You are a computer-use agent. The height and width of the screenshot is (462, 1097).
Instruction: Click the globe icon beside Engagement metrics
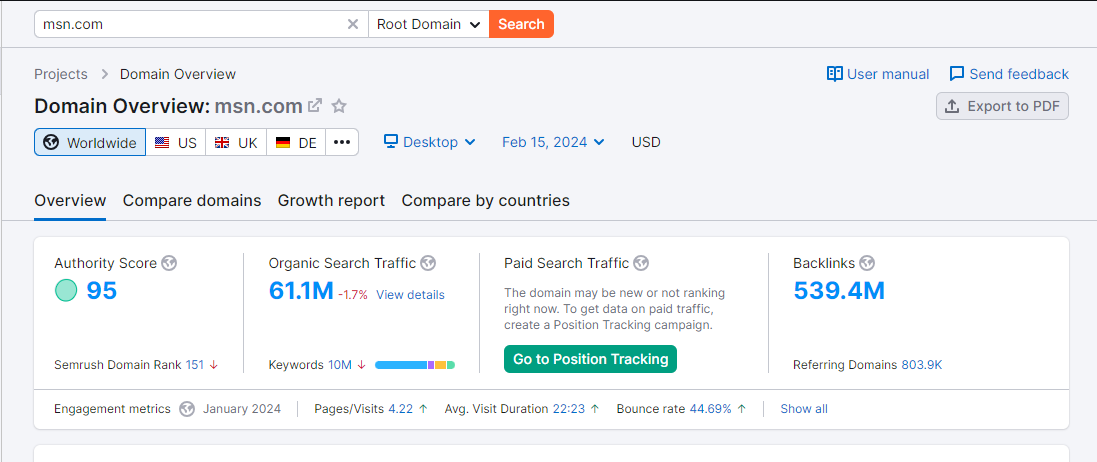[x=187, y=409]
